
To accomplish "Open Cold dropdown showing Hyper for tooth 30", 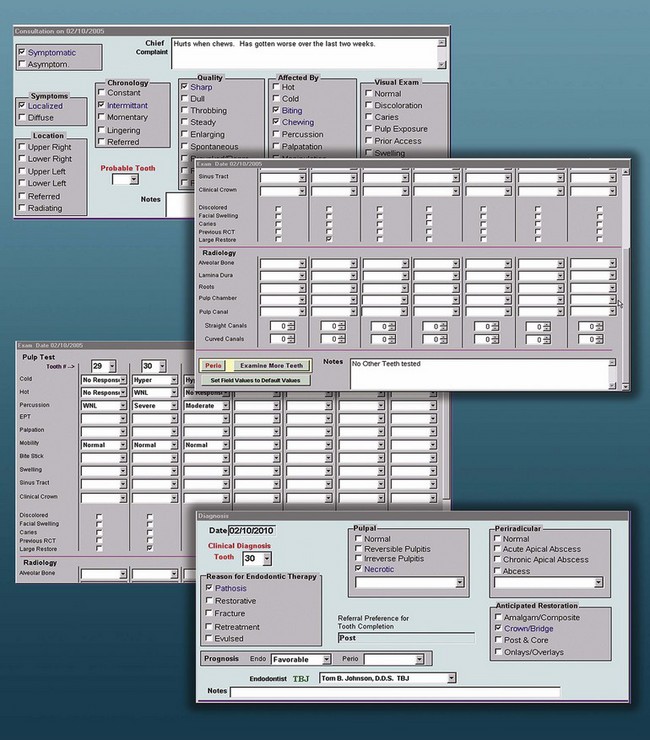I will pyautogui.click(x=174, y=380).
